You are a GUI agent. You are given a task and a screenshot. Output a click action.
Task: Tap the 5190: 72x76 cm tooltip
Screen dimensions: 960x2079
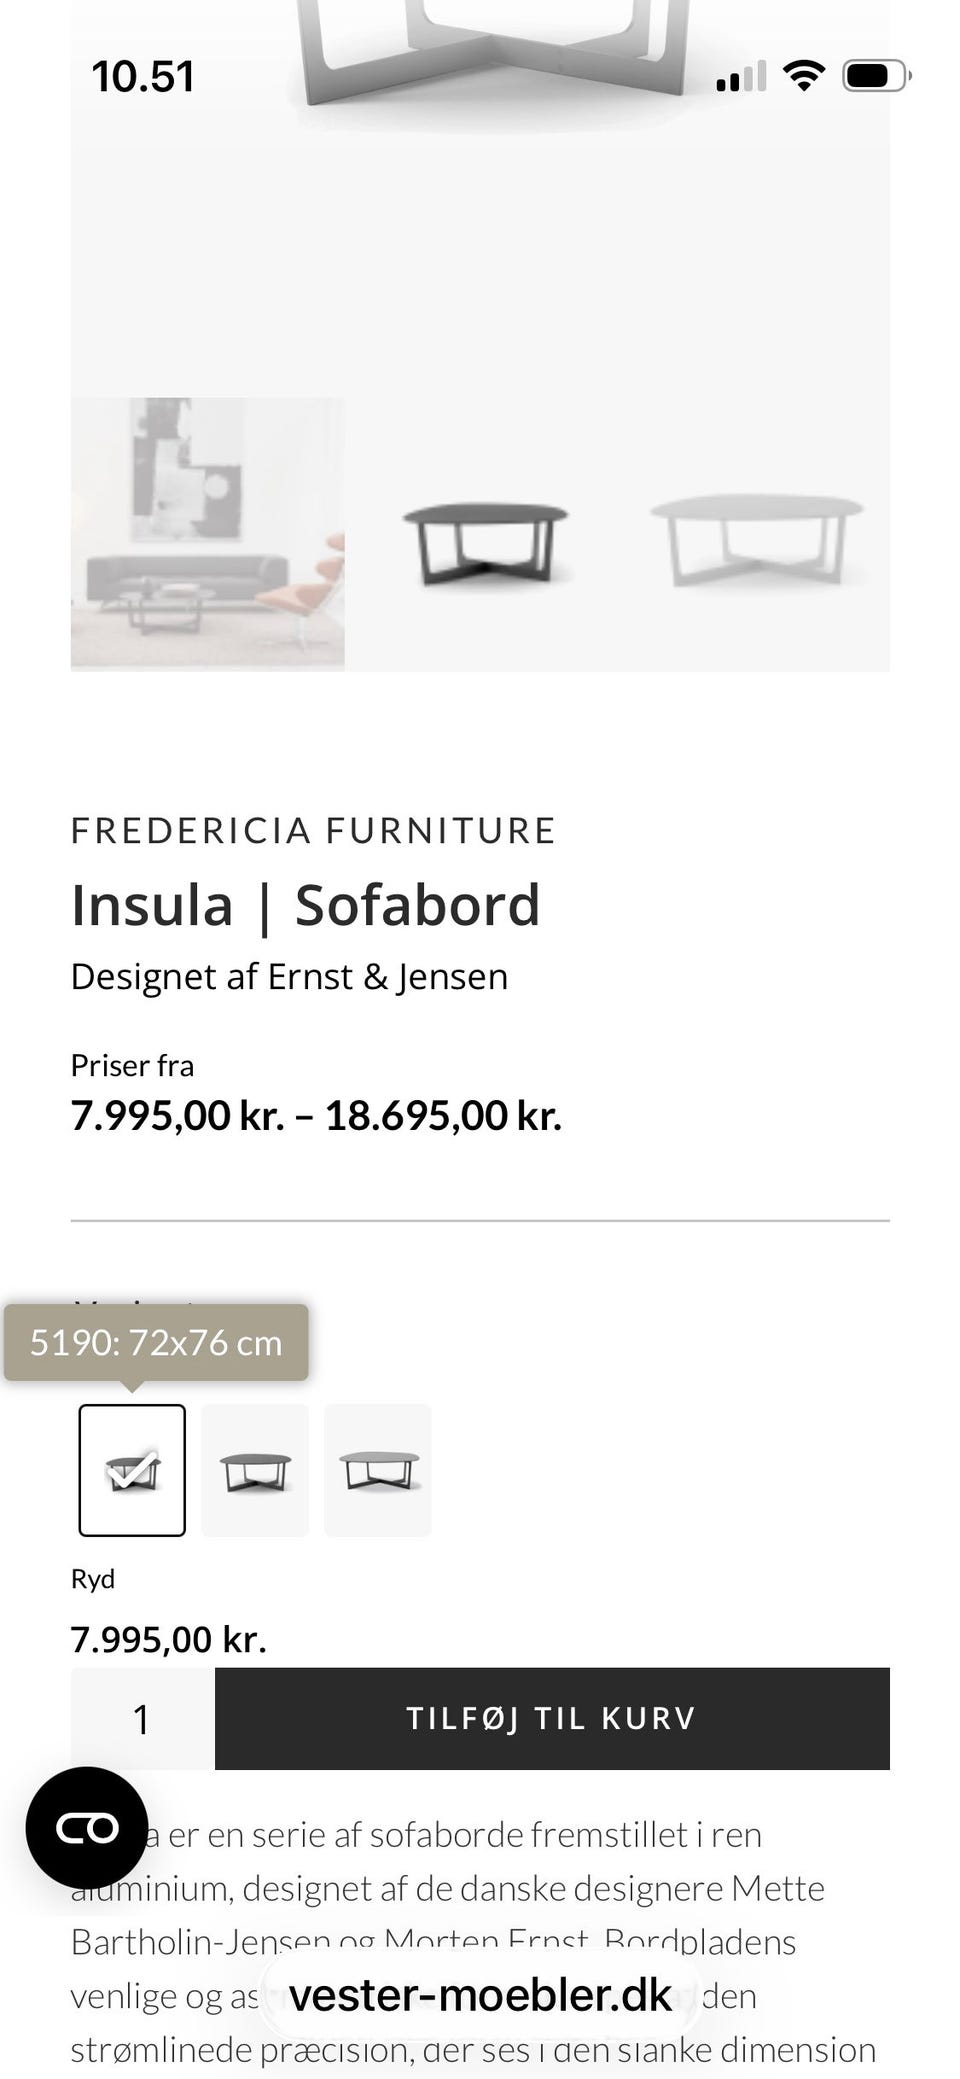click(x=156, y=1342)
